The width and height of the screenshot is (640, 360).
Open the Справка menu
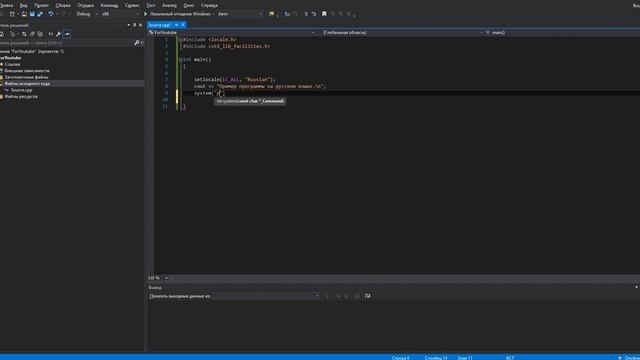click(x=209, y=5)
